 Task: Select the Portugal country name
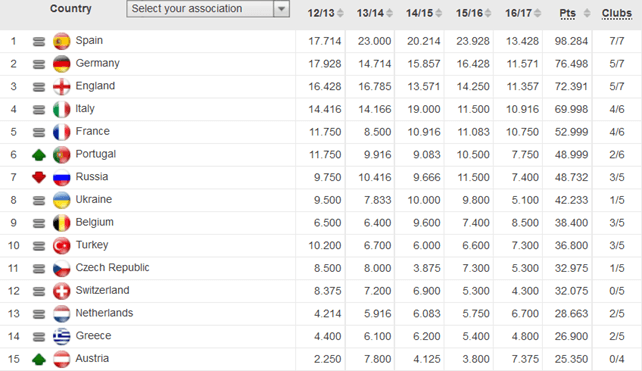95,154
